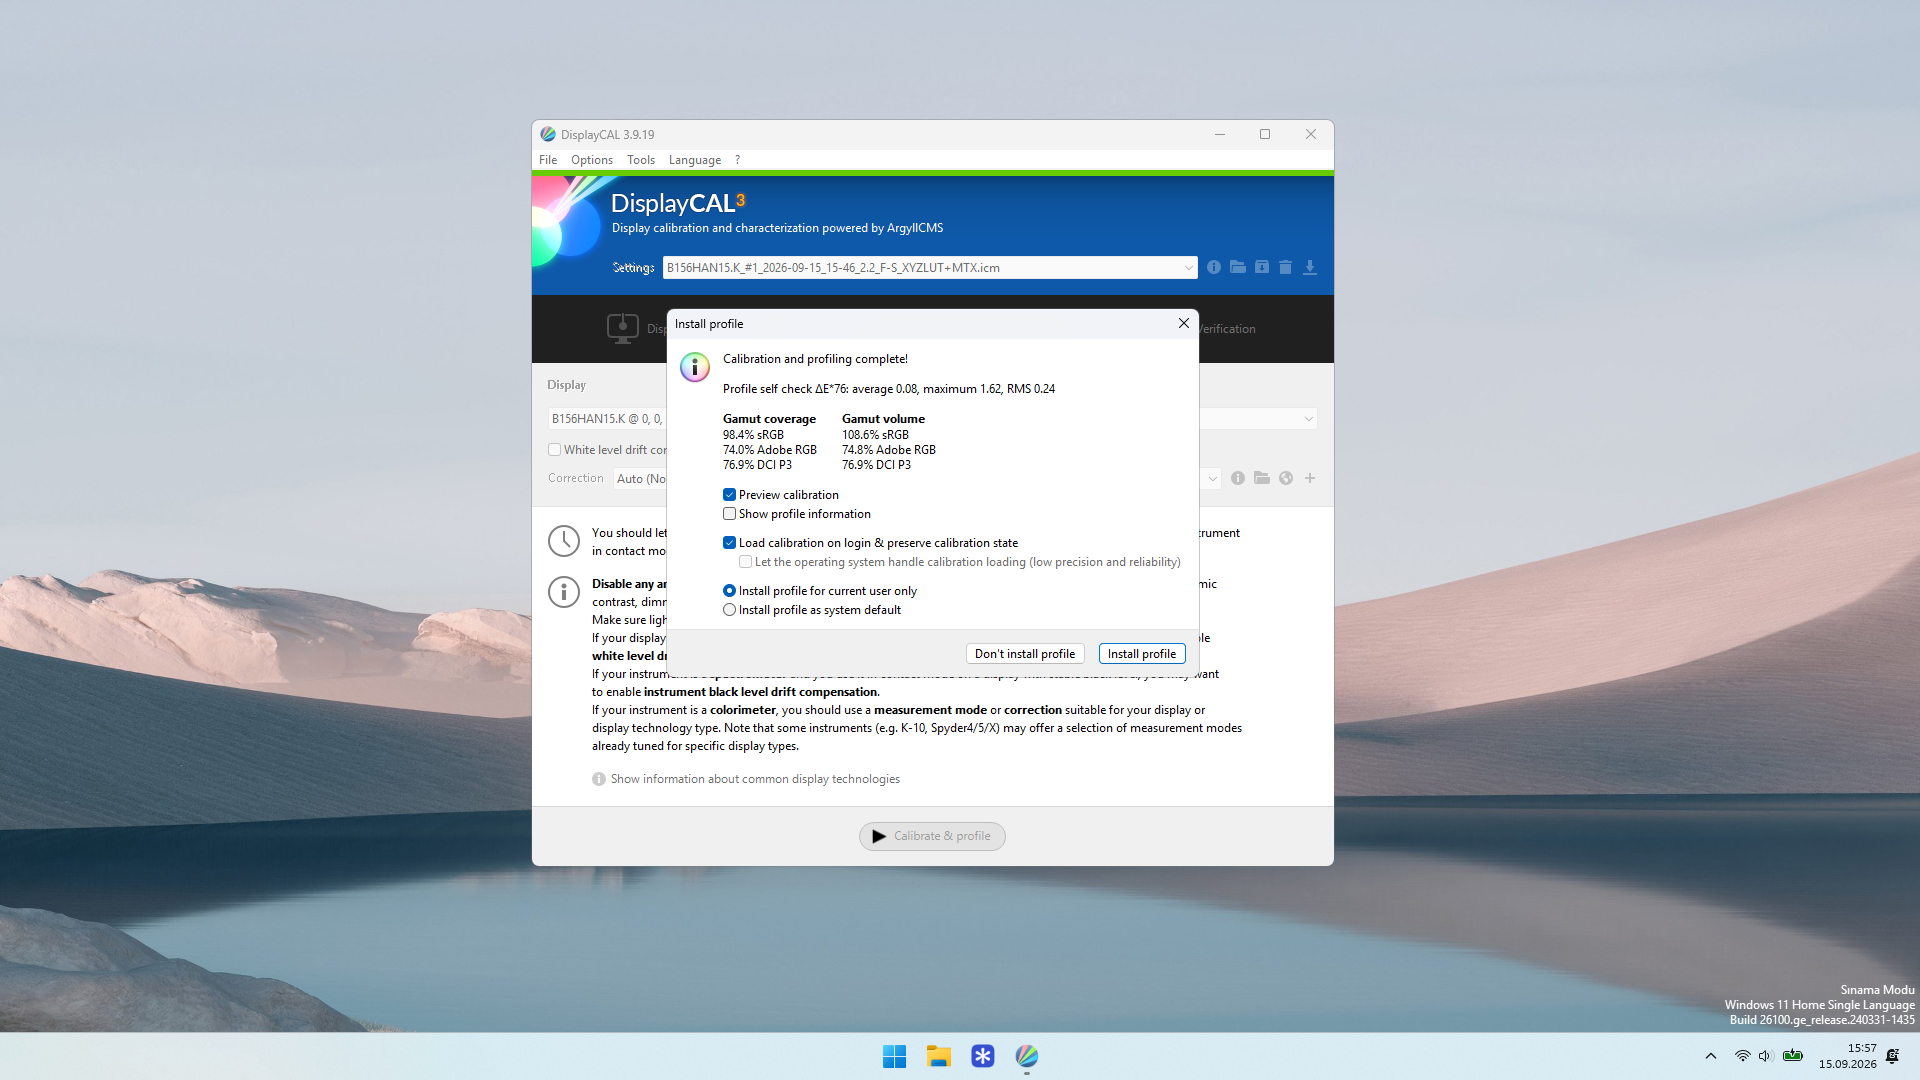Open the notification bell in the tray
Screen dimensions: 1920x1080
(1892, 1056)
